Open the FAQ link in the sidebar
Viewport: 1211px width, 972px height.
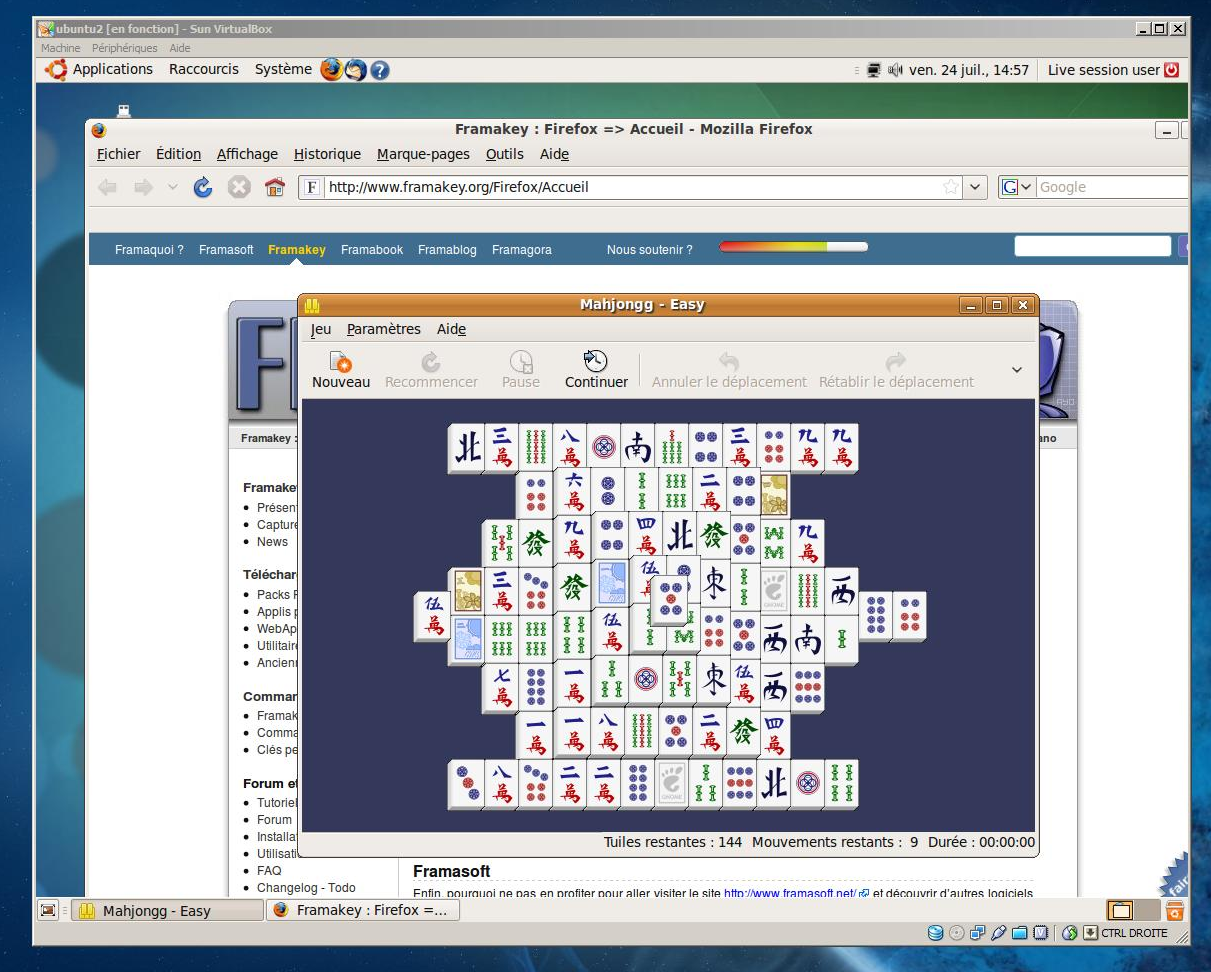[x=269, y=871]
